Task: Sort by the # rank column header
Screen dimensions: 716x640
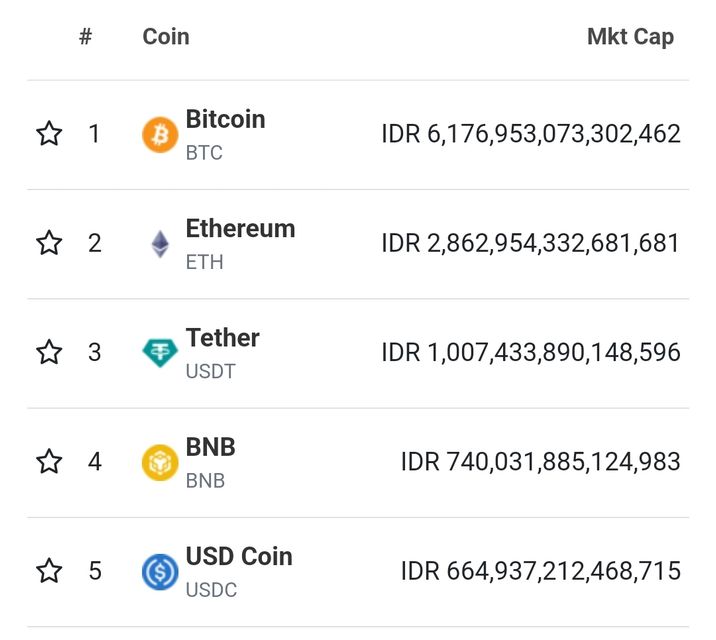Action: [86, 37]
